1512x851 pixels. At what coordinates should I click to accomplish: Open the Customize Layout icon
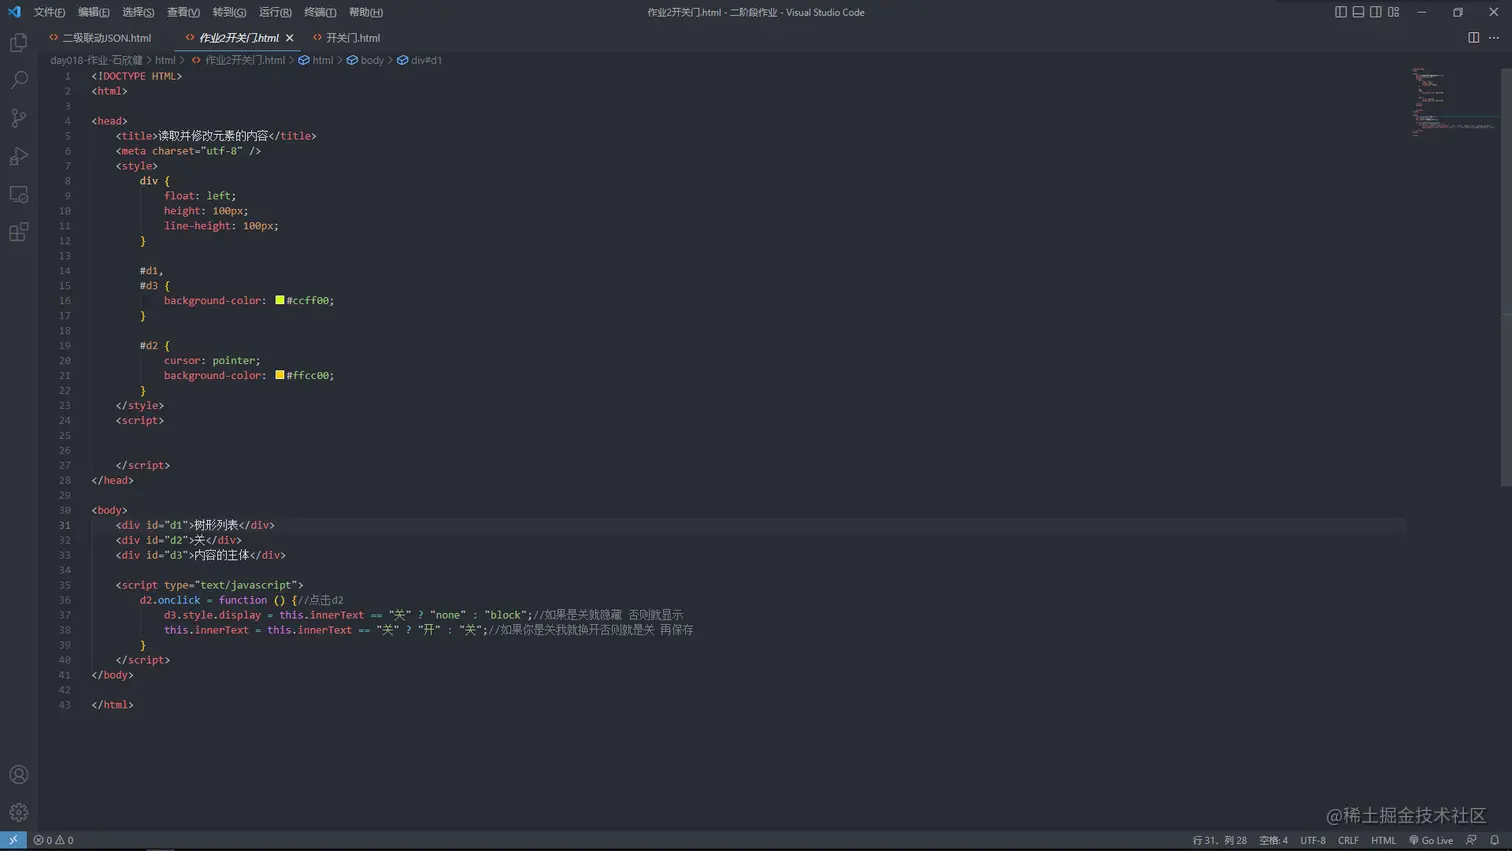(1394, 12)
